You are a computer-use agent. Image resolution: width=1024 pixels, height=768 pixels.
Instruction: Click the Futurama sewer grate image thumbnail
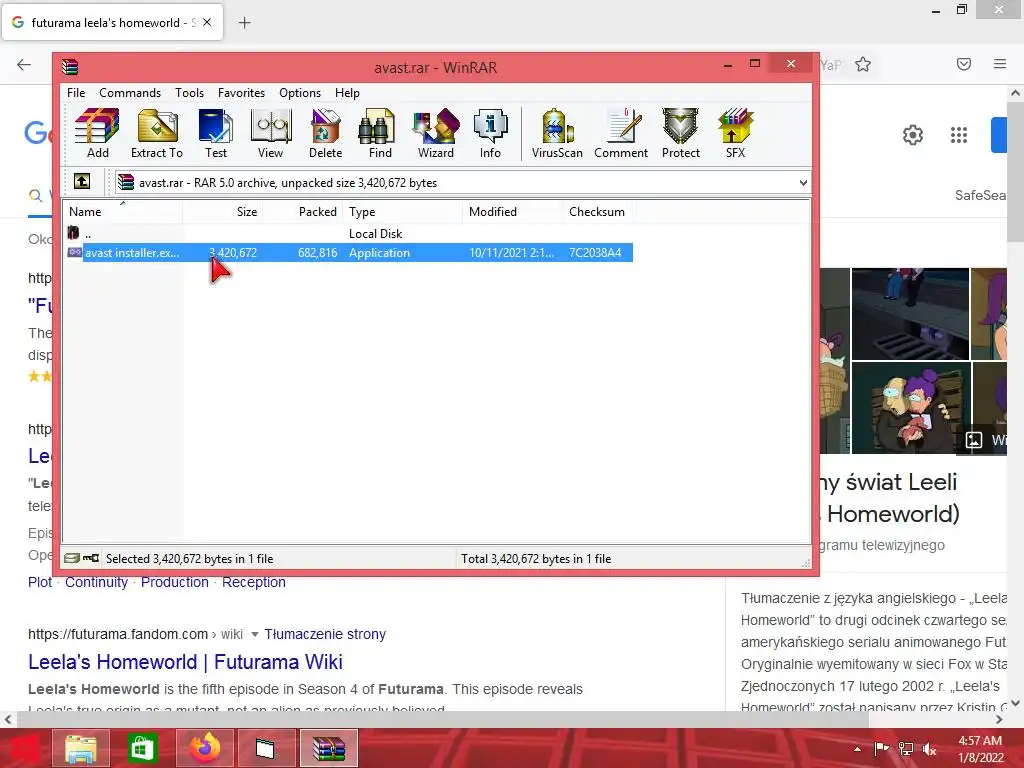coord(910,313)
